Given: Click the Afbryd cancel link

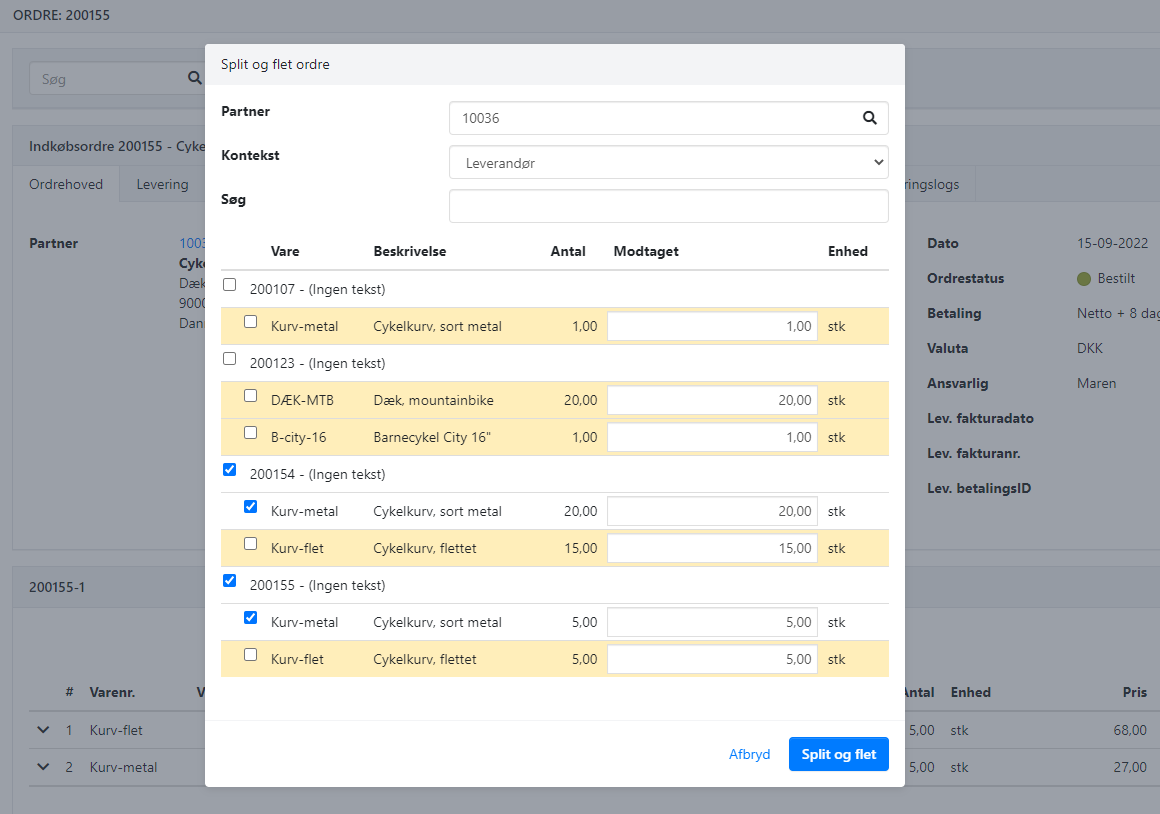Looking at the screenshot, I should pos(749,754).
